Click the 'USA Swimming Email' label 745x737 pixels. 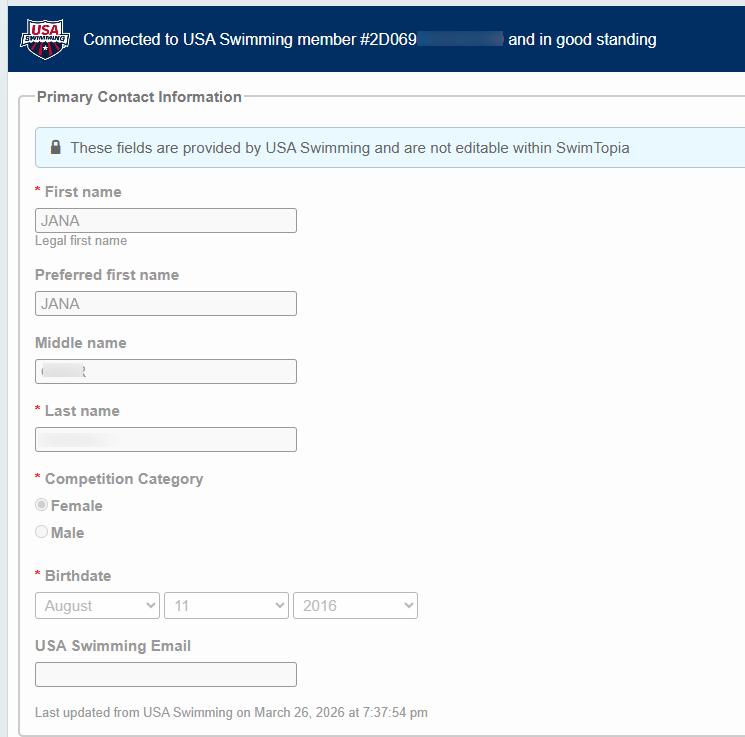click(x=113, y=646)
